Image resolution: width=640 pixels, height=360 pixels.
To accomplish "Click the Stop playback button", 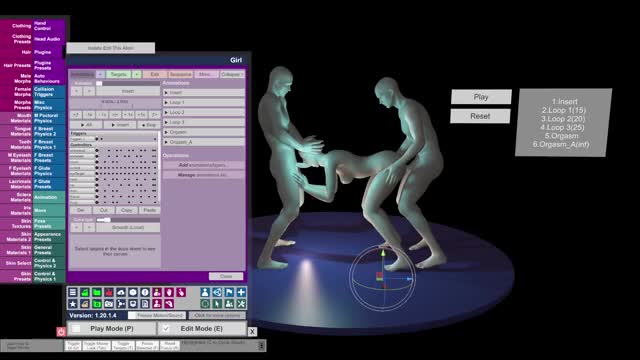I will [149, 124].
